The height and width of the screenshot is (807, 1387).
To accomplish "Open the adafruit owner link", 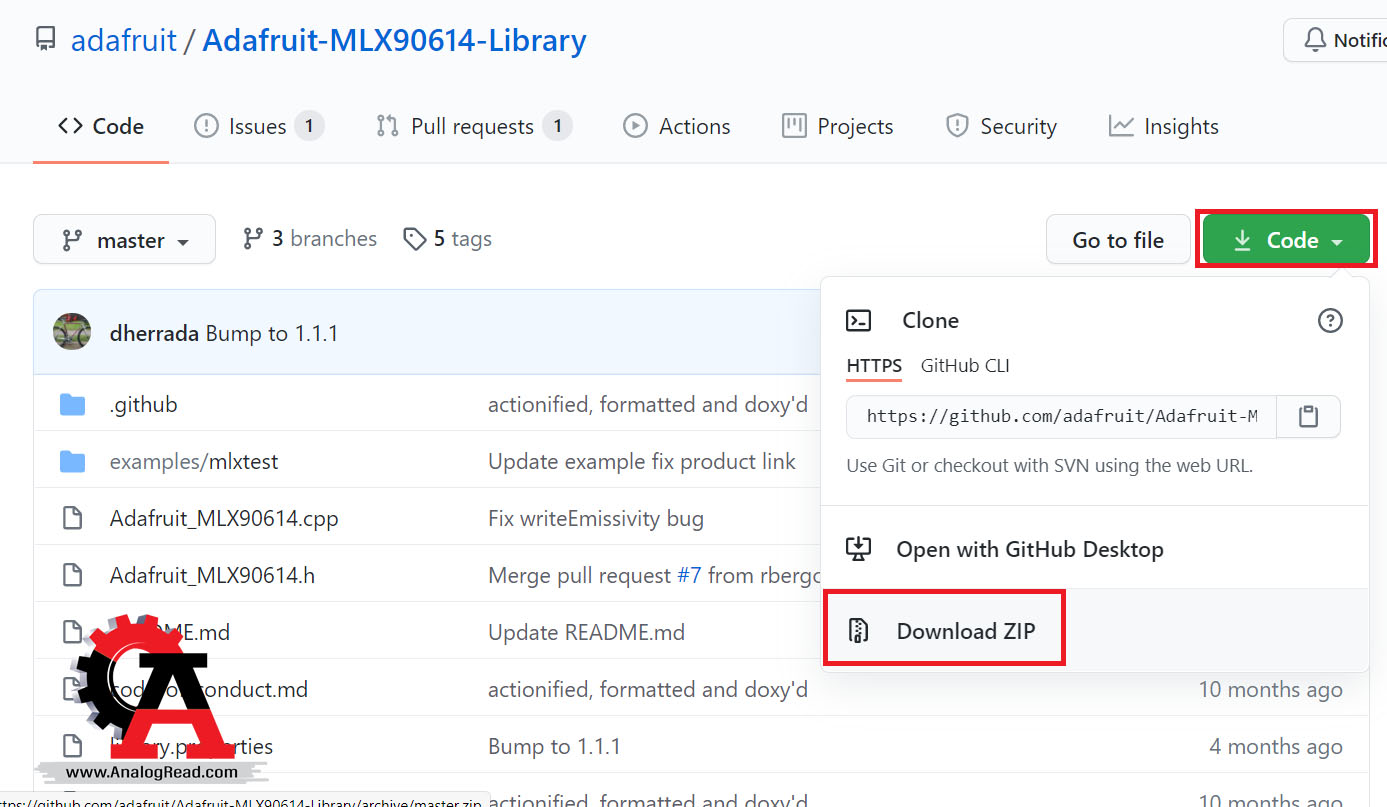I will (x=124, y=41).
